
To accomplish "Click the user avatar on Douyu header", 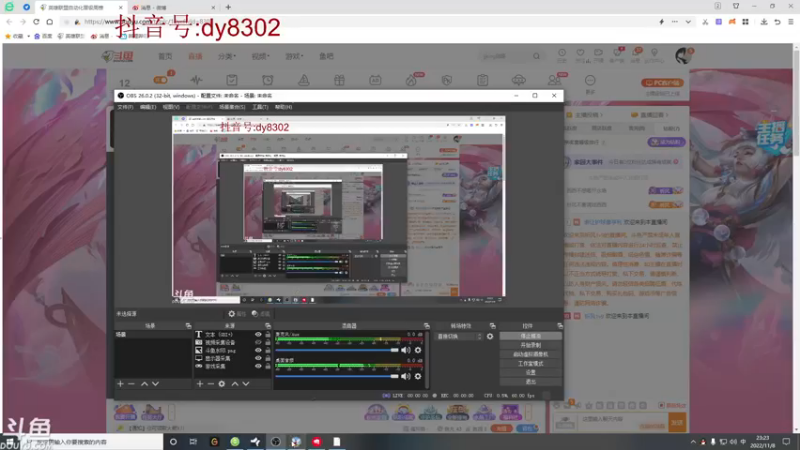I will [x=684, y=56].
